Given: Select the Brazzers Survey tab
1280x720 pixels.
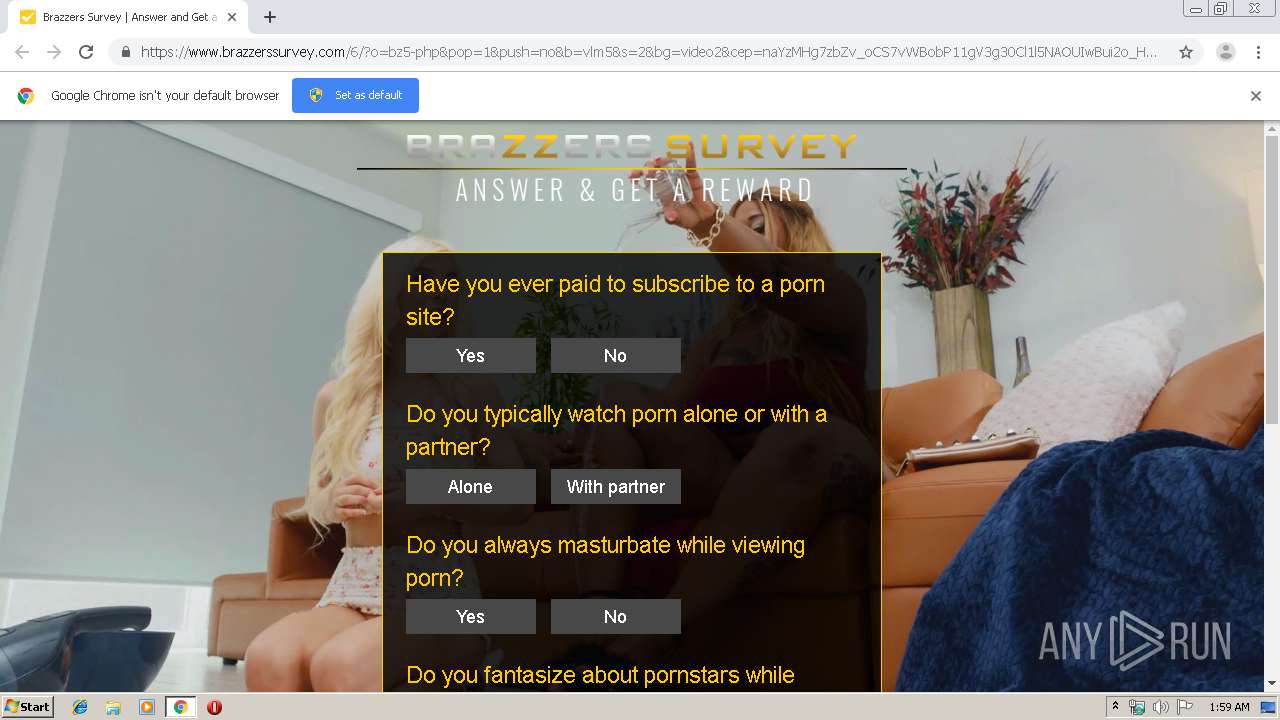Looking at the screenshot, I should 128,17.
